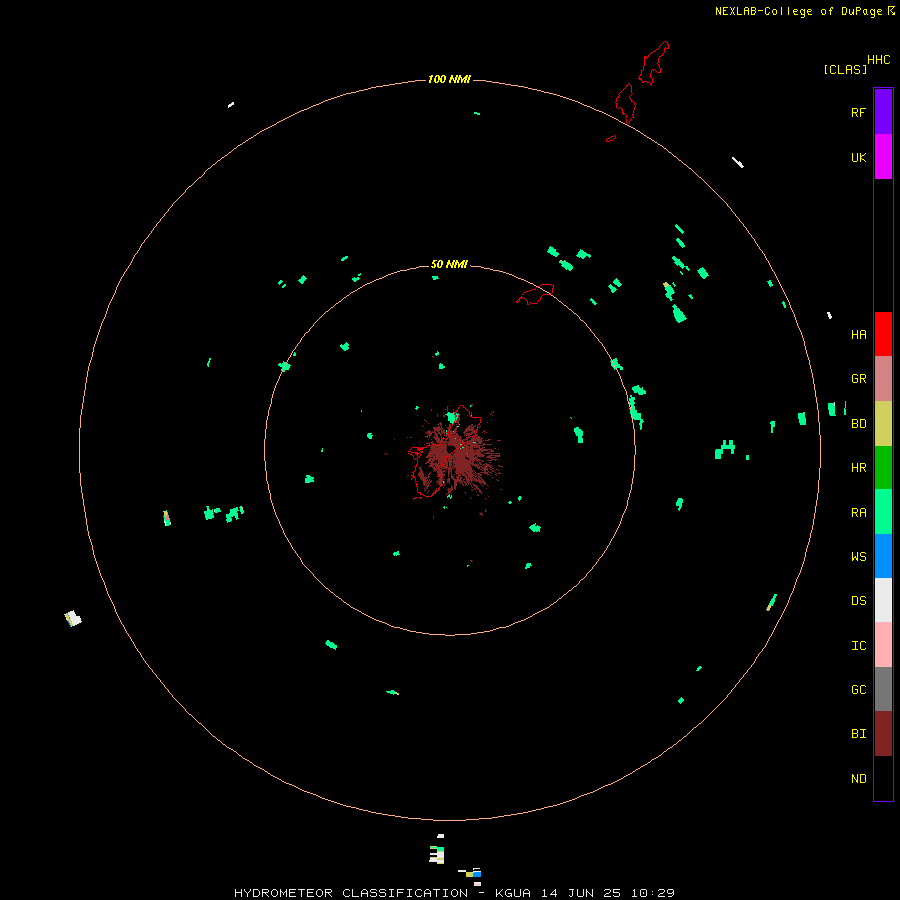Click the long red island outline crossing the 100 NMI ring
The width and height of the screenshot is (900, 900).
click(x=626, y=103)
